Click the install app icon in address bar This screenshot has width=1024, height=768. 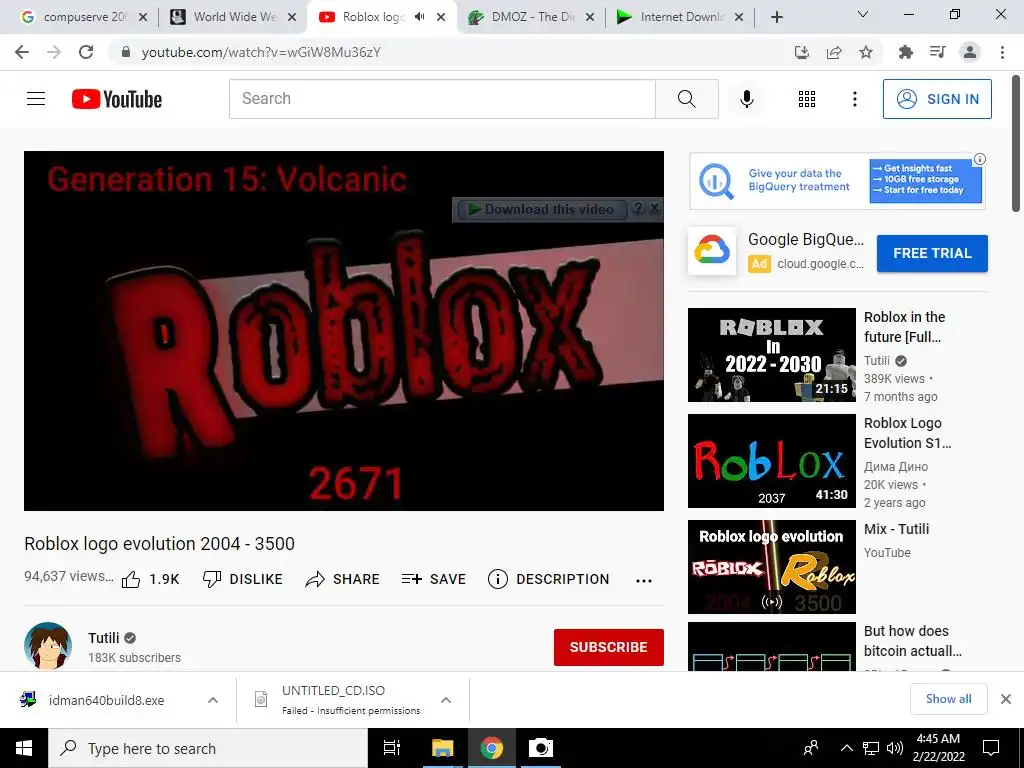[x=801, y=52]
